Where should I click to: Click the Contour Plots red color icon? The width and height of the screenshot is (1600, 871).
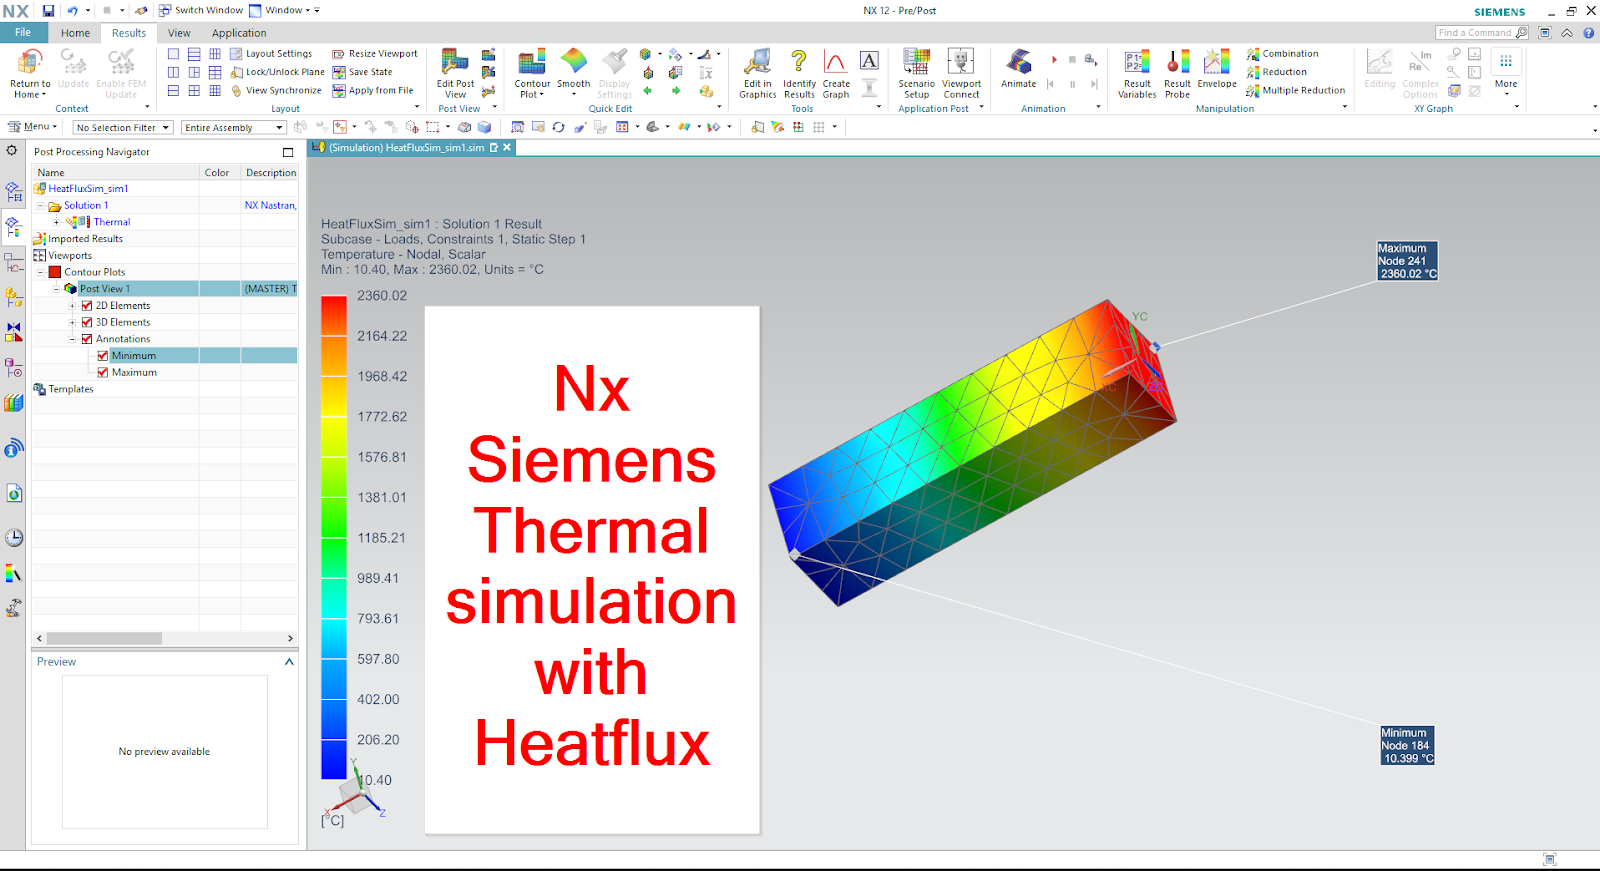tap(55, 272)
